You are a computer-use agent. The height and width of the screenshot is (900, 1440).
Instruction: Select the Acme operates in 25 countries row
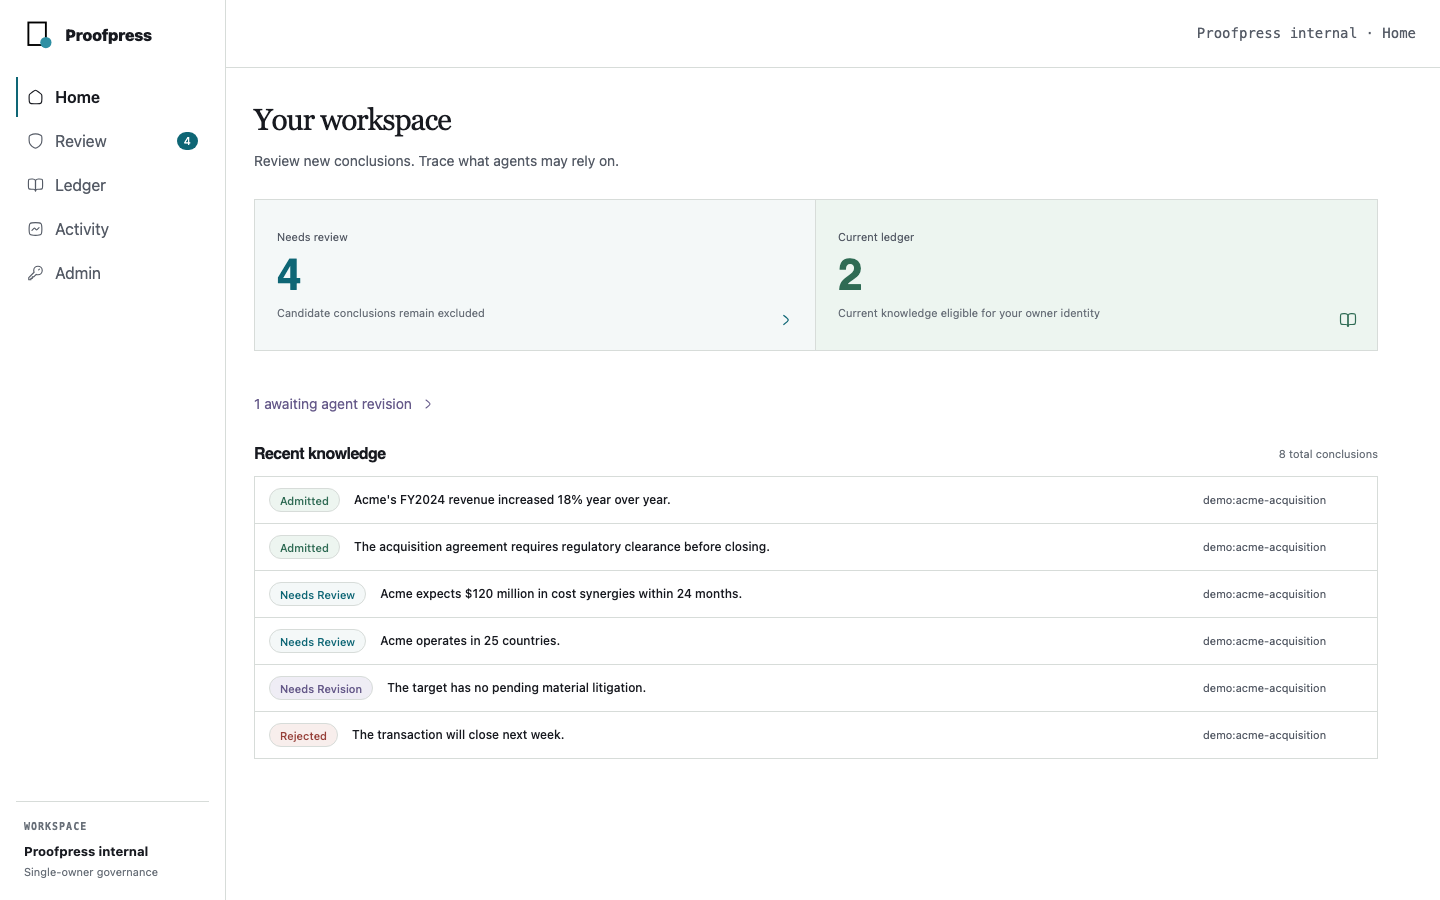[x=816, y=641]
